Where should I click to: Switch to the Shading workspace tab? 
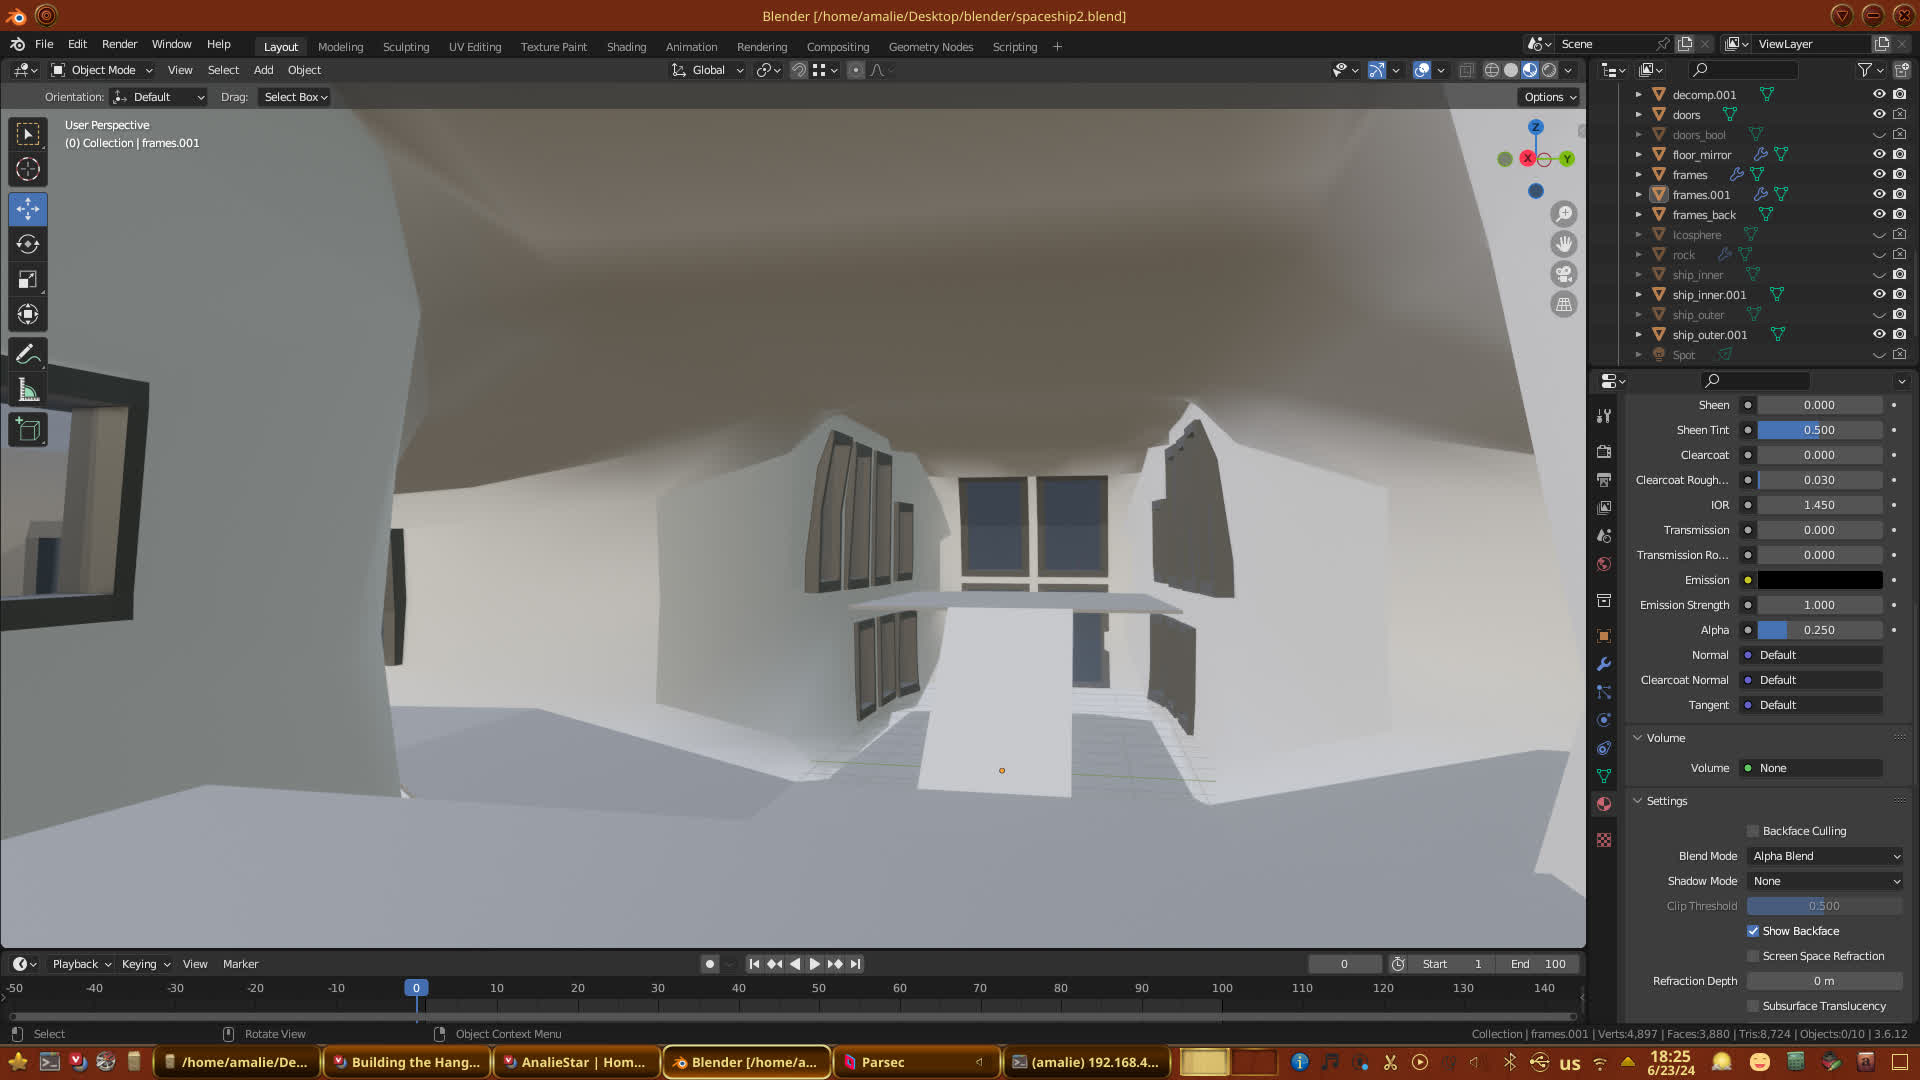(626, 47)
